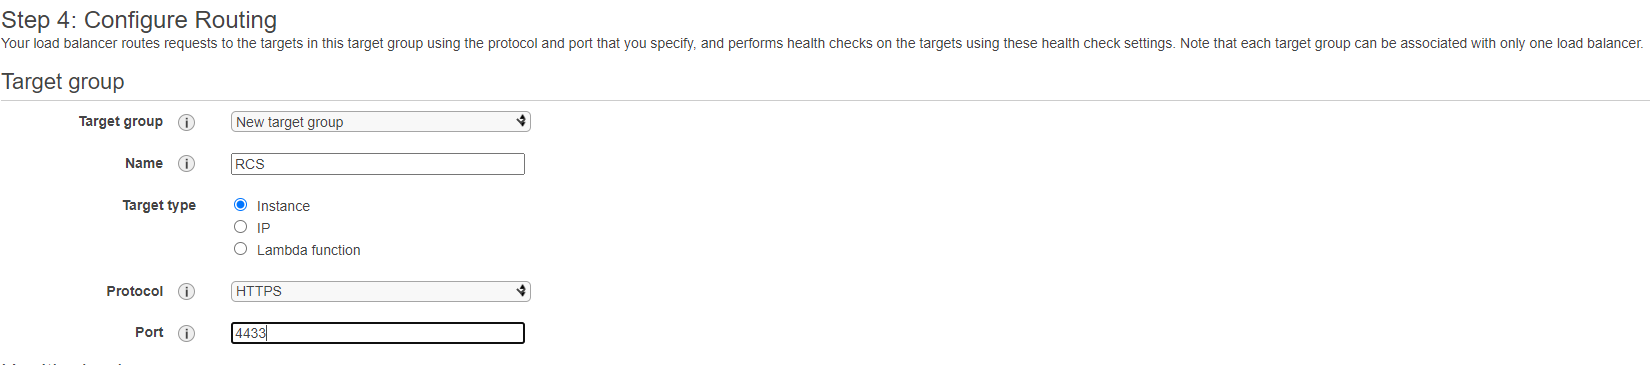The image size is (1650, 365).
Task: Click the IP option label text
Action: click(263, 228)
